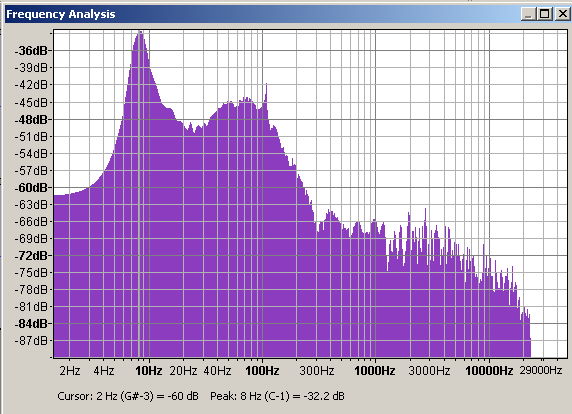Click the Cursor readout text
Image resolution: width=572 pixels, height=414 pixels.
[128, 396]
